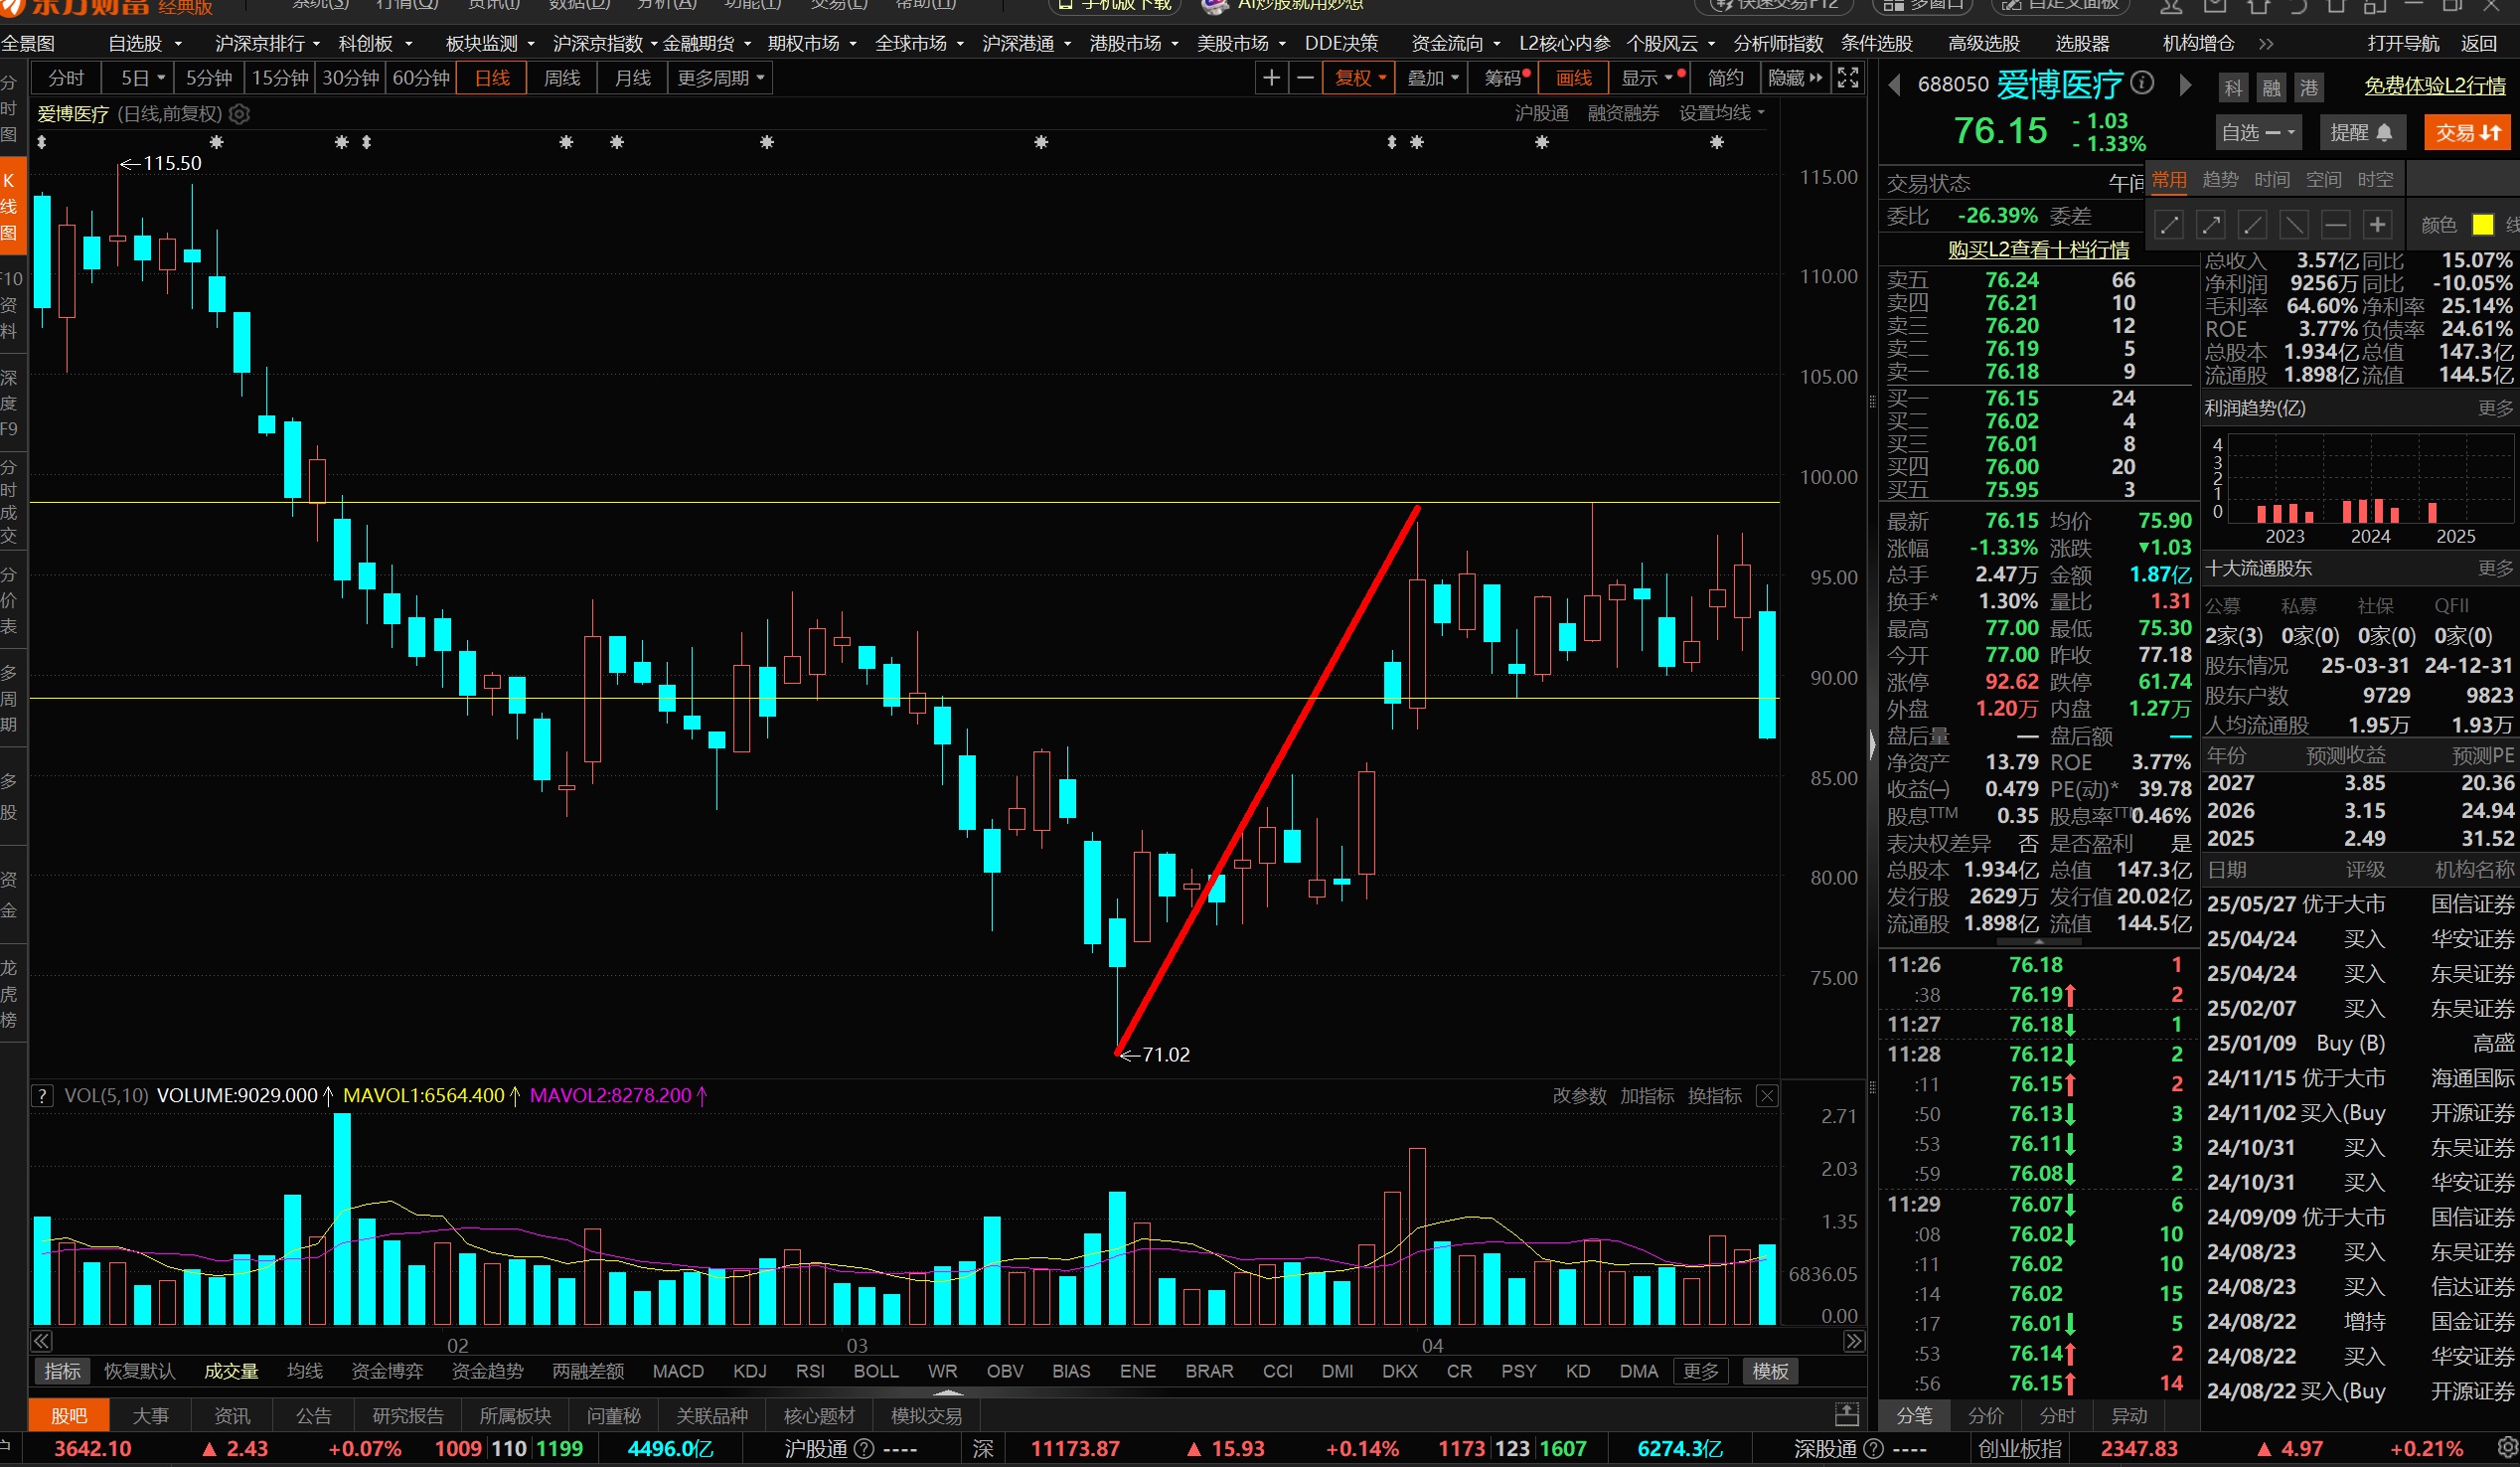
Task: Open chart settings gear beside 日线,前复权
Action: pos(240,114)
